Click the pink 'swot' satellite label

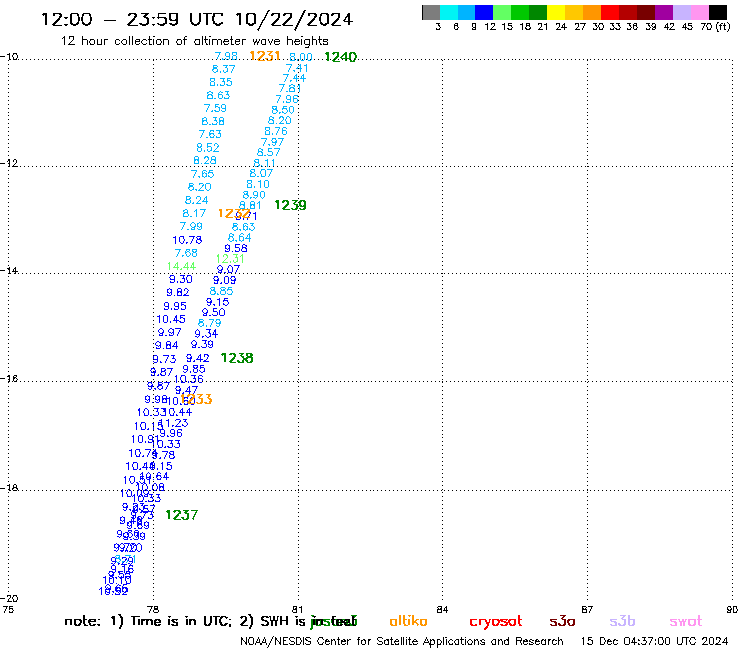pyautogui.click(x=686, y=622)
